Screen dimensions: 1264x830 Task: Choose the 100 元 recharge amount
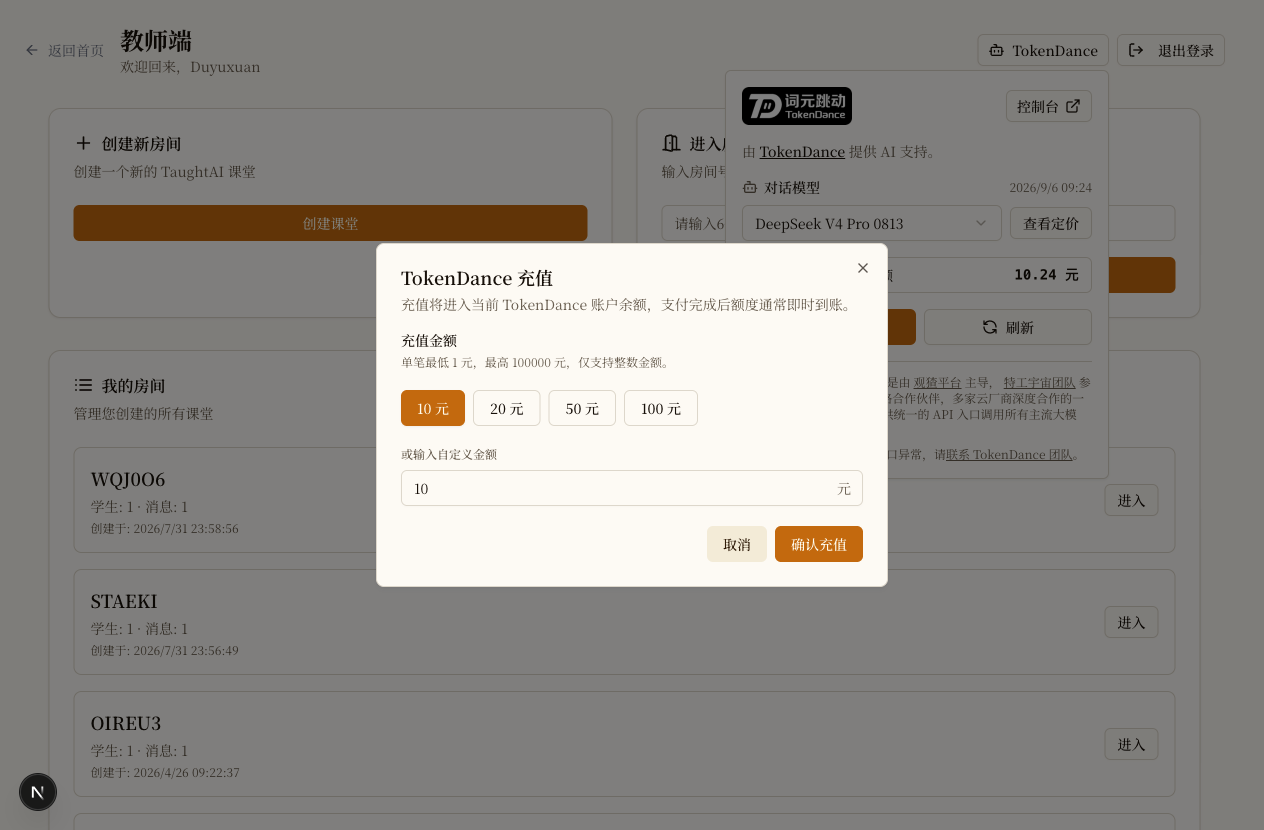(x=661, y=408)
